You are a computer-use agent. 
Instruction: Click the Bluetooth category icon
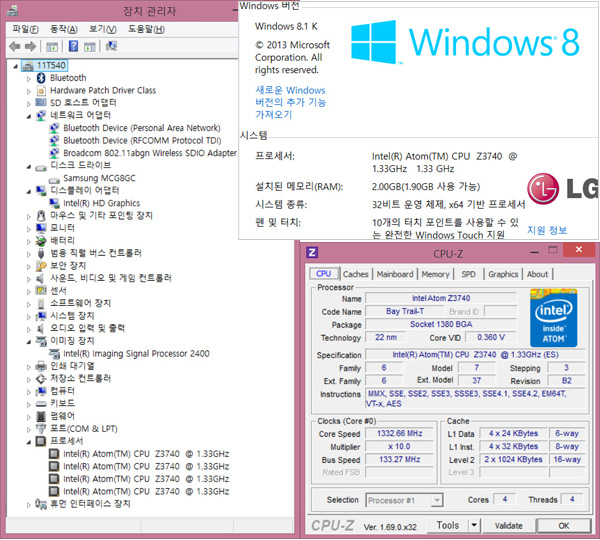point(41,78)
